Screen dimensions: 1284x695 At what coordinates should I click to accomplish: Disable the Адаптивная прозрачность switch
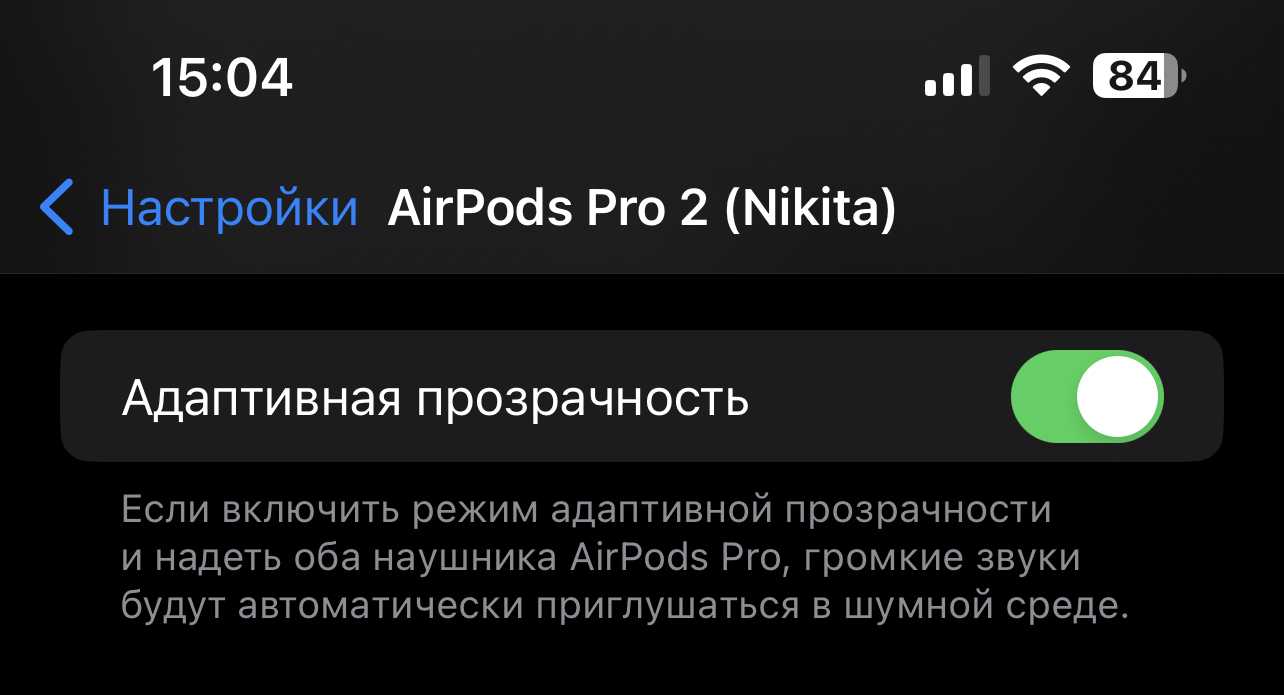tap(1088, 396)
